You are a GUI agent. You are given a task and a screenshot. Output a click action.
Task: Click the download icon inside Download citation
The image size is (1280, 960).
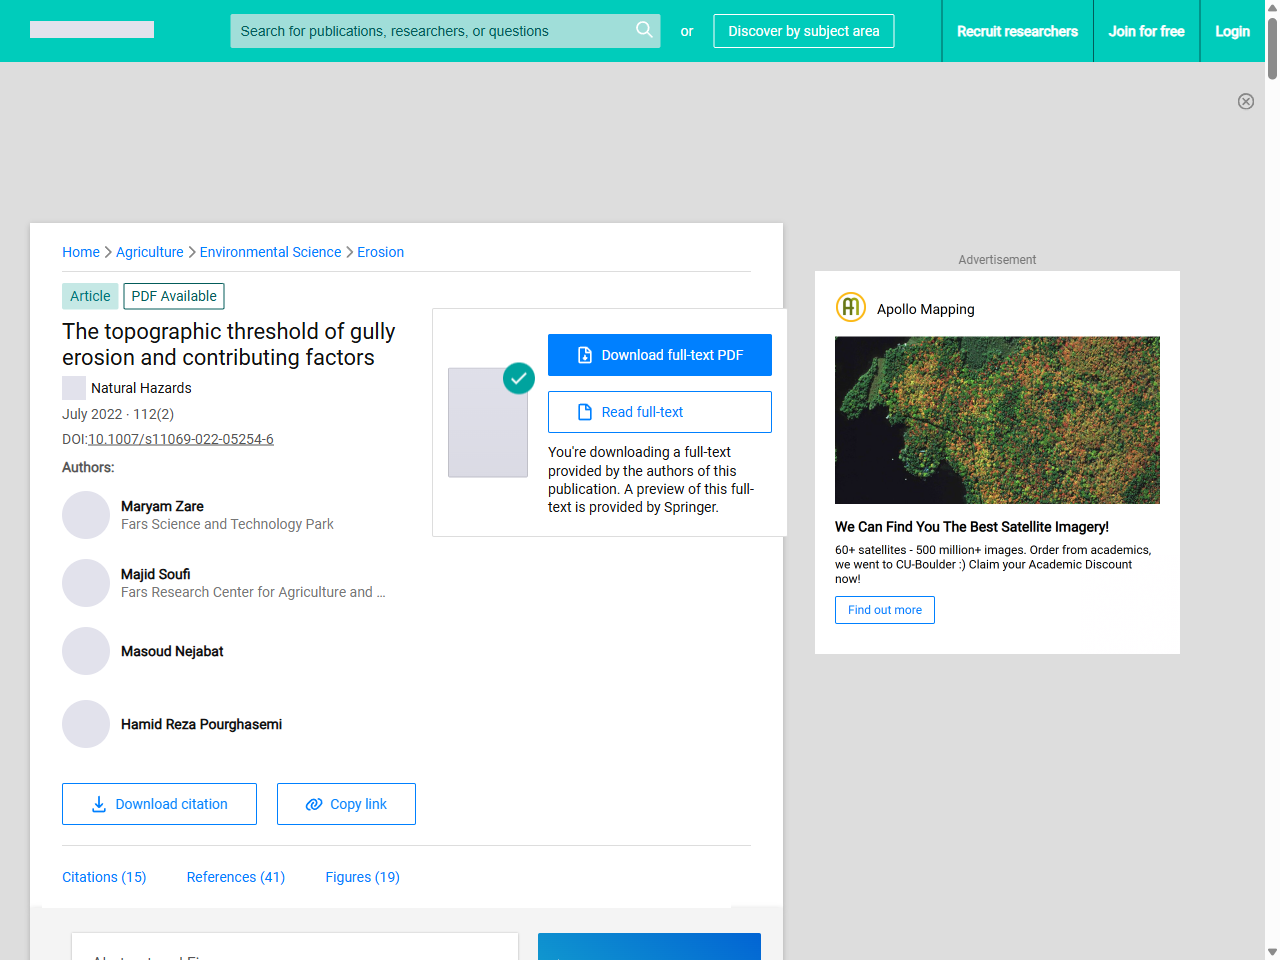(x=98, y=804)
